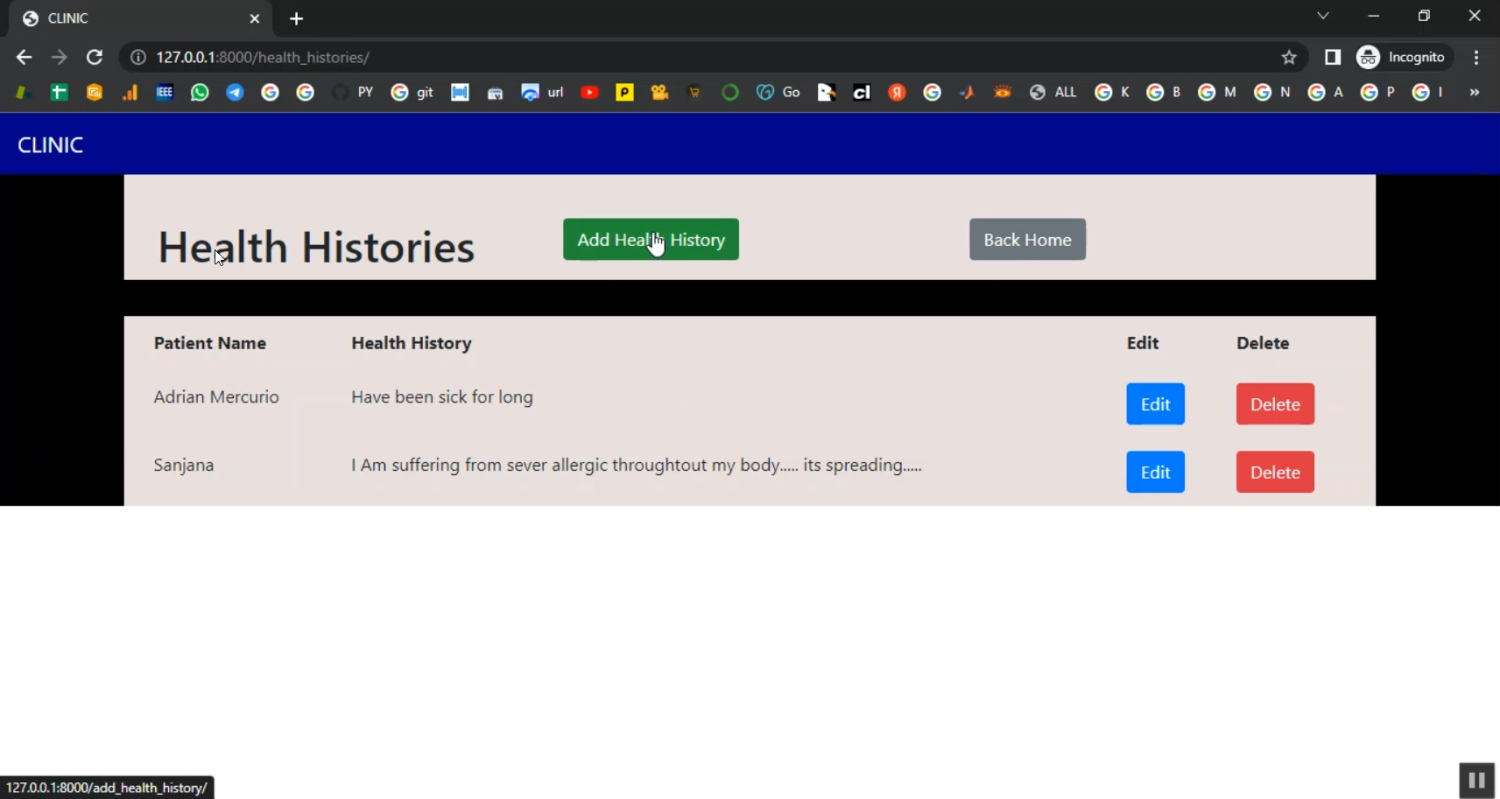
Task: Select the Sanjana patient name cell
Action: point(184,465)
